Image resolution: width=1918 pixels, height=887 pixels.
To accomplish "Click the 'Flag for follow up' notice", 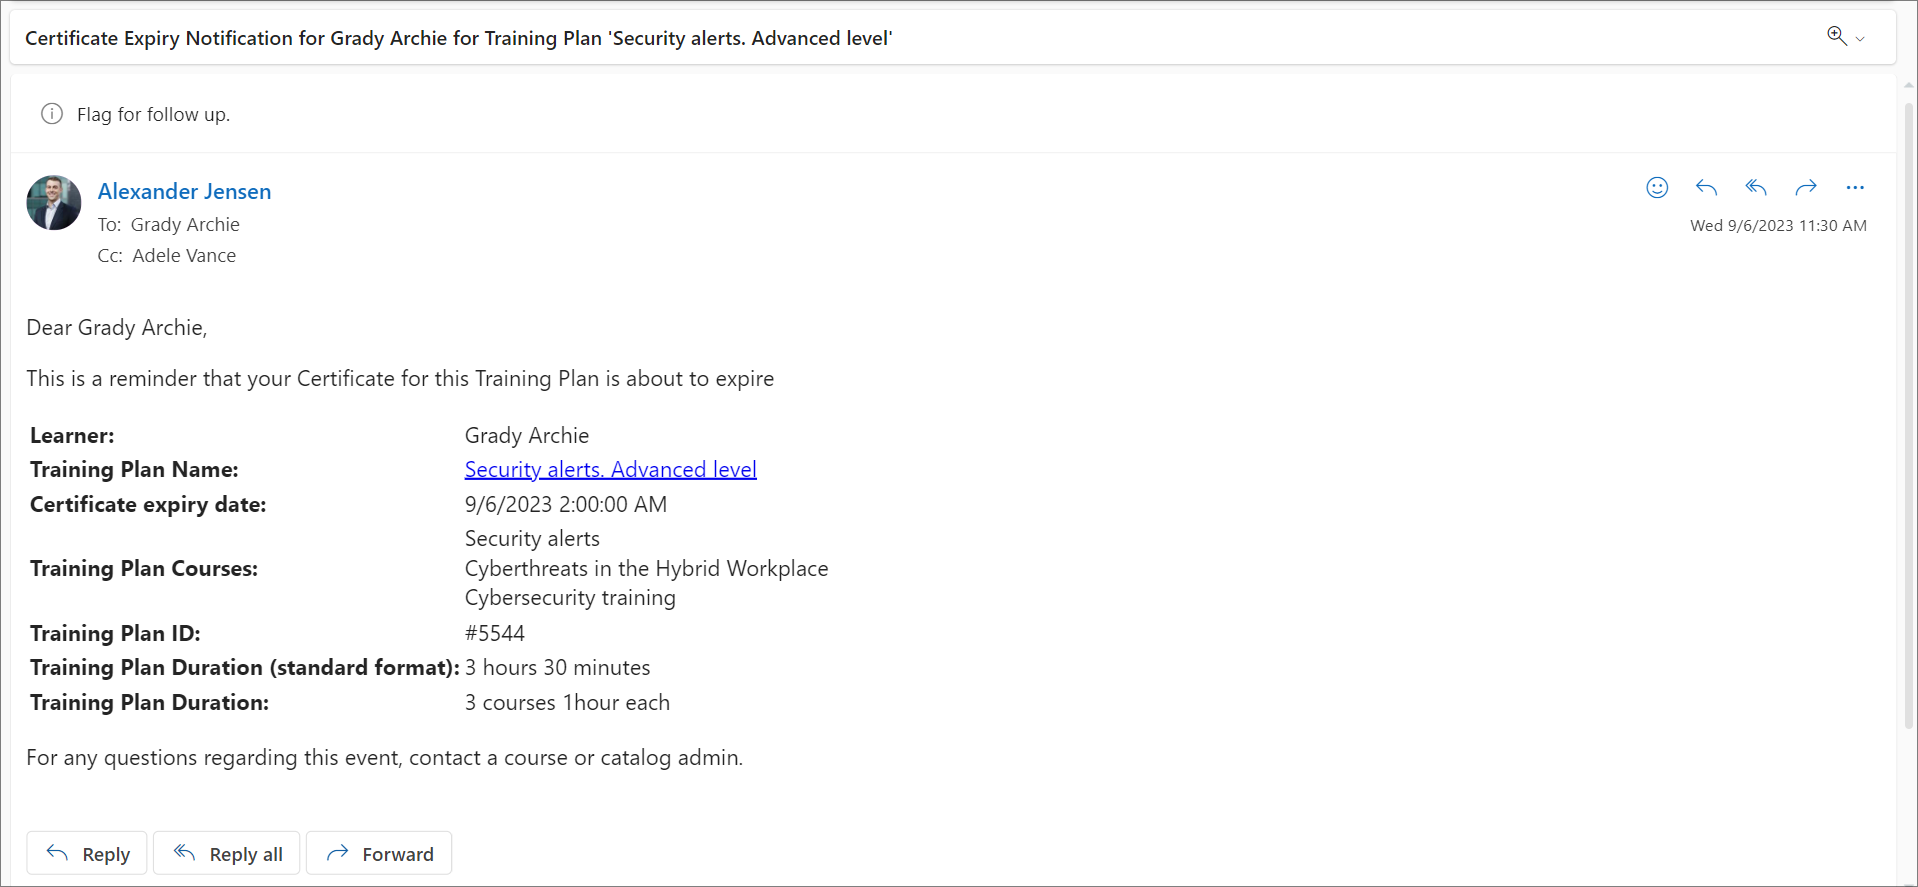I will (153, 114).
